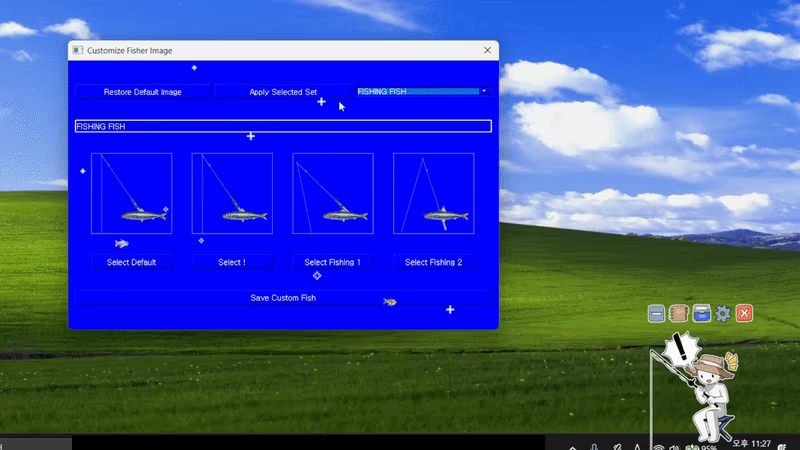The width and height of the screenshot is (800, 450).
Task: Focus the FISHING FISH name text field
Action: [x=283, y=126]
